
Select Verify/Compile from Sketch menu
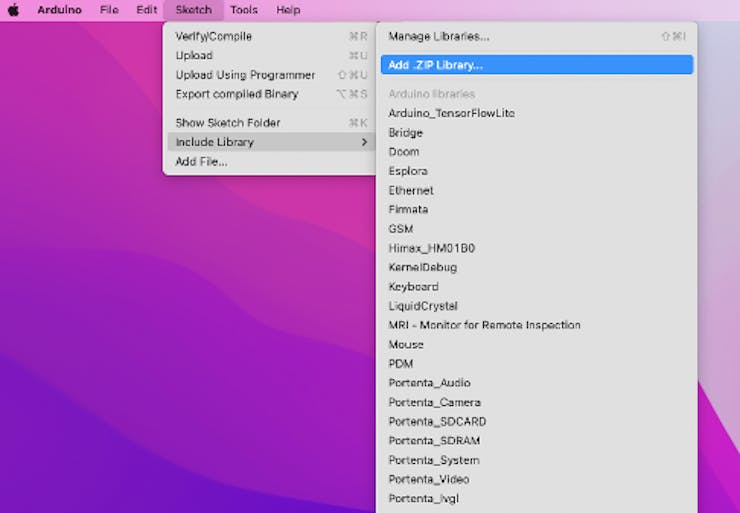point(214,37)
